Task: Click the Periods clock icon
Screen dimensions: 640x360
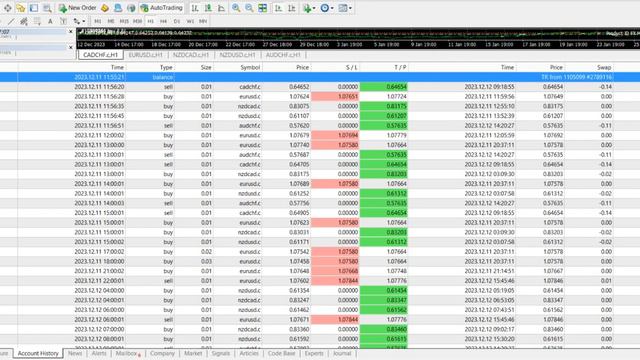Action: pyautogui.click(x=324, y=8)
